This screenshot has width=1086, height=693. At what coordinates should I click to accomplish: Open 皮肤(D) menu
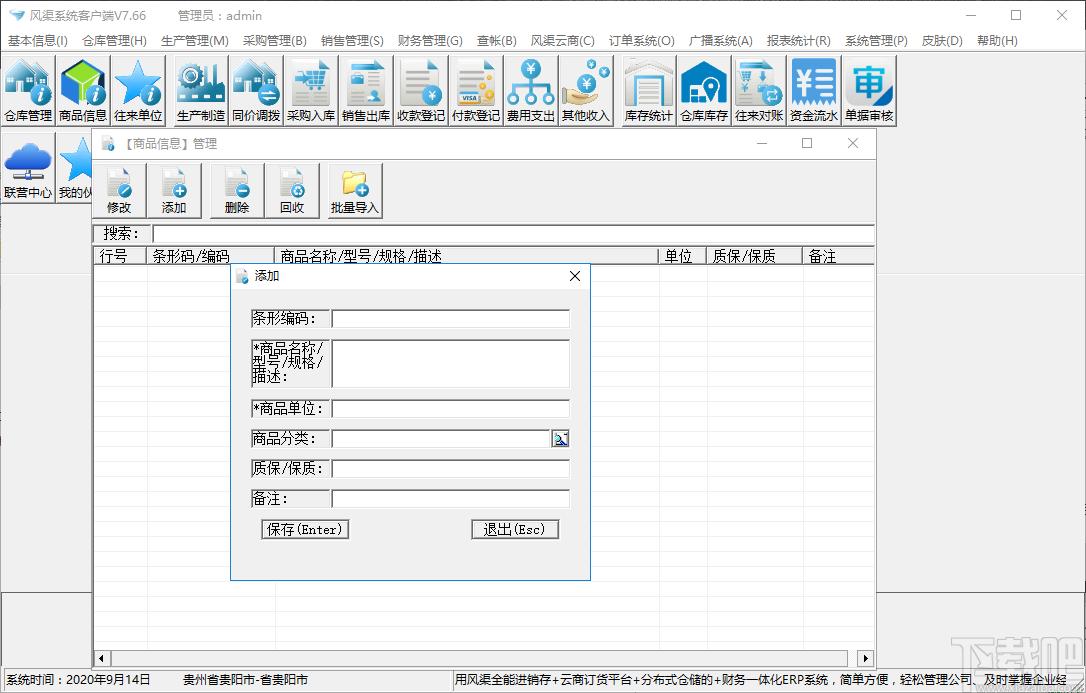tap(942, 41)
